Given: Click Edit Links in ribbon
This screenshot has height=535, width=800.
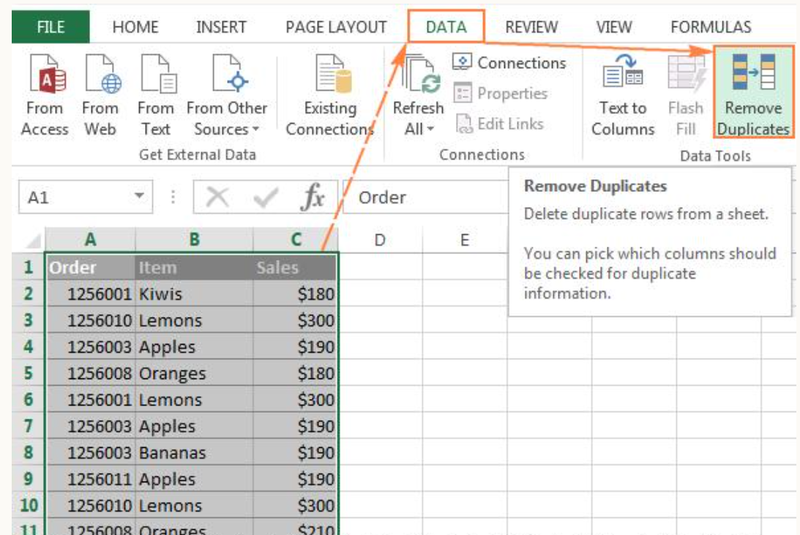Looking at the screenshot, I should (499, 124).
